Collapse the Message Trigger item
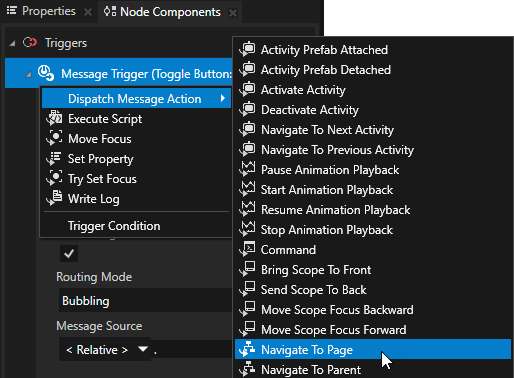 (29, 74)
